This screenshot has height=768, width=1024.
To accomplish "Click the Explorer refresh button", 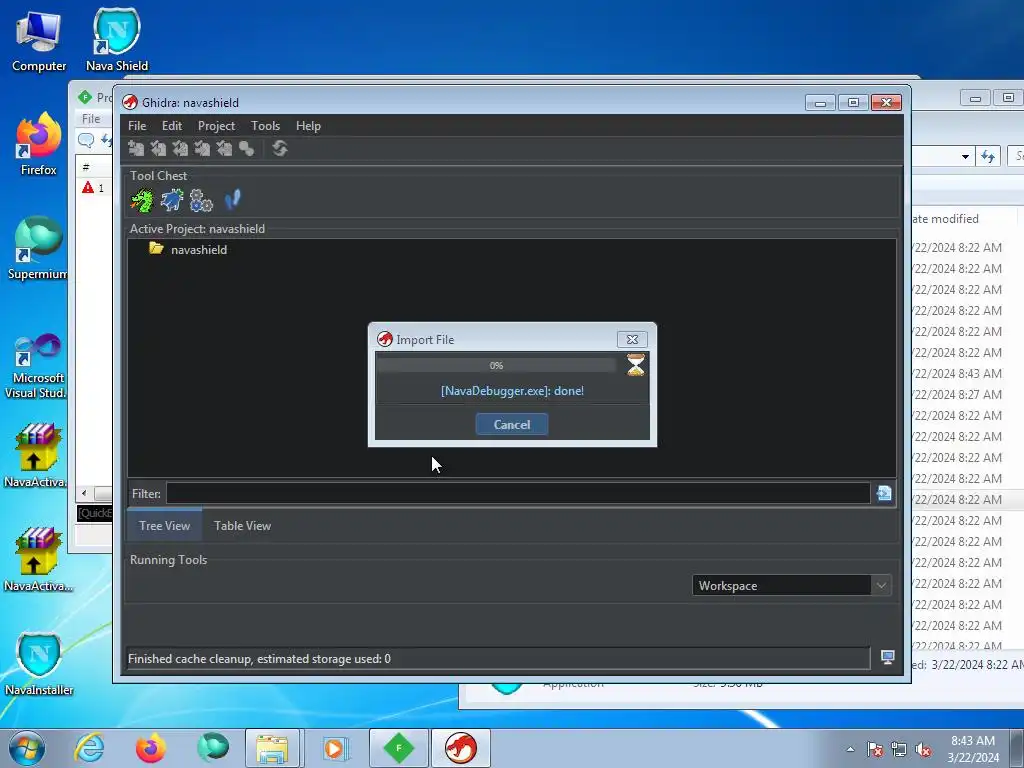I will (988, 157).
